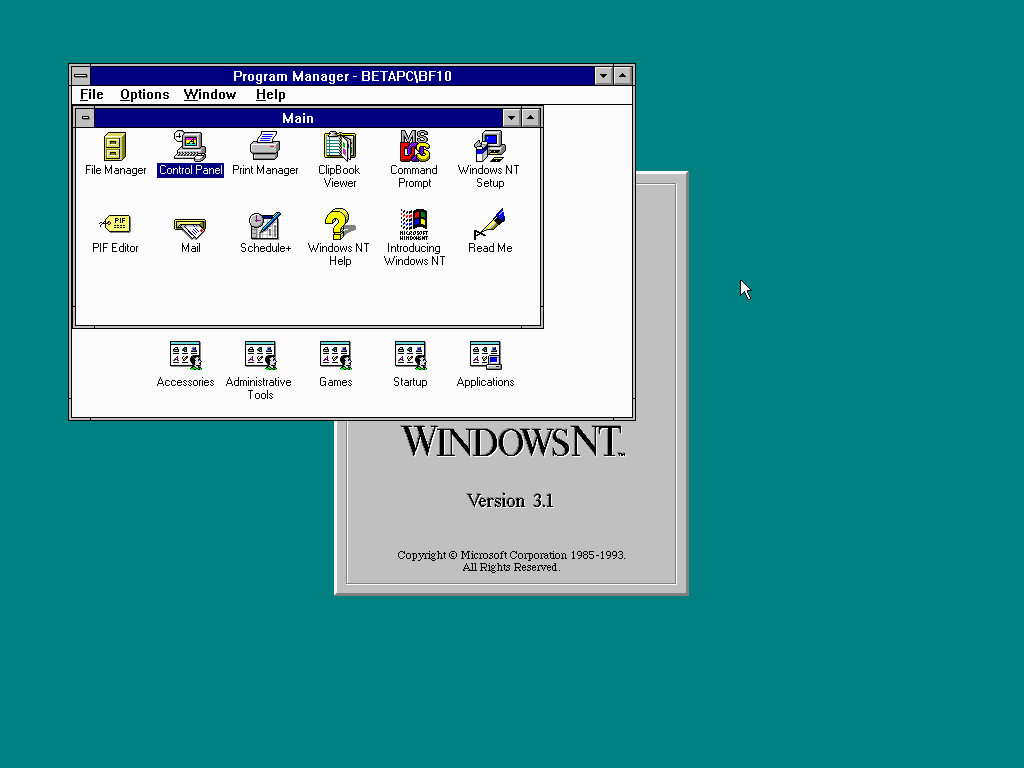
Task: Open the Window menu
Action: click(210, 95)
